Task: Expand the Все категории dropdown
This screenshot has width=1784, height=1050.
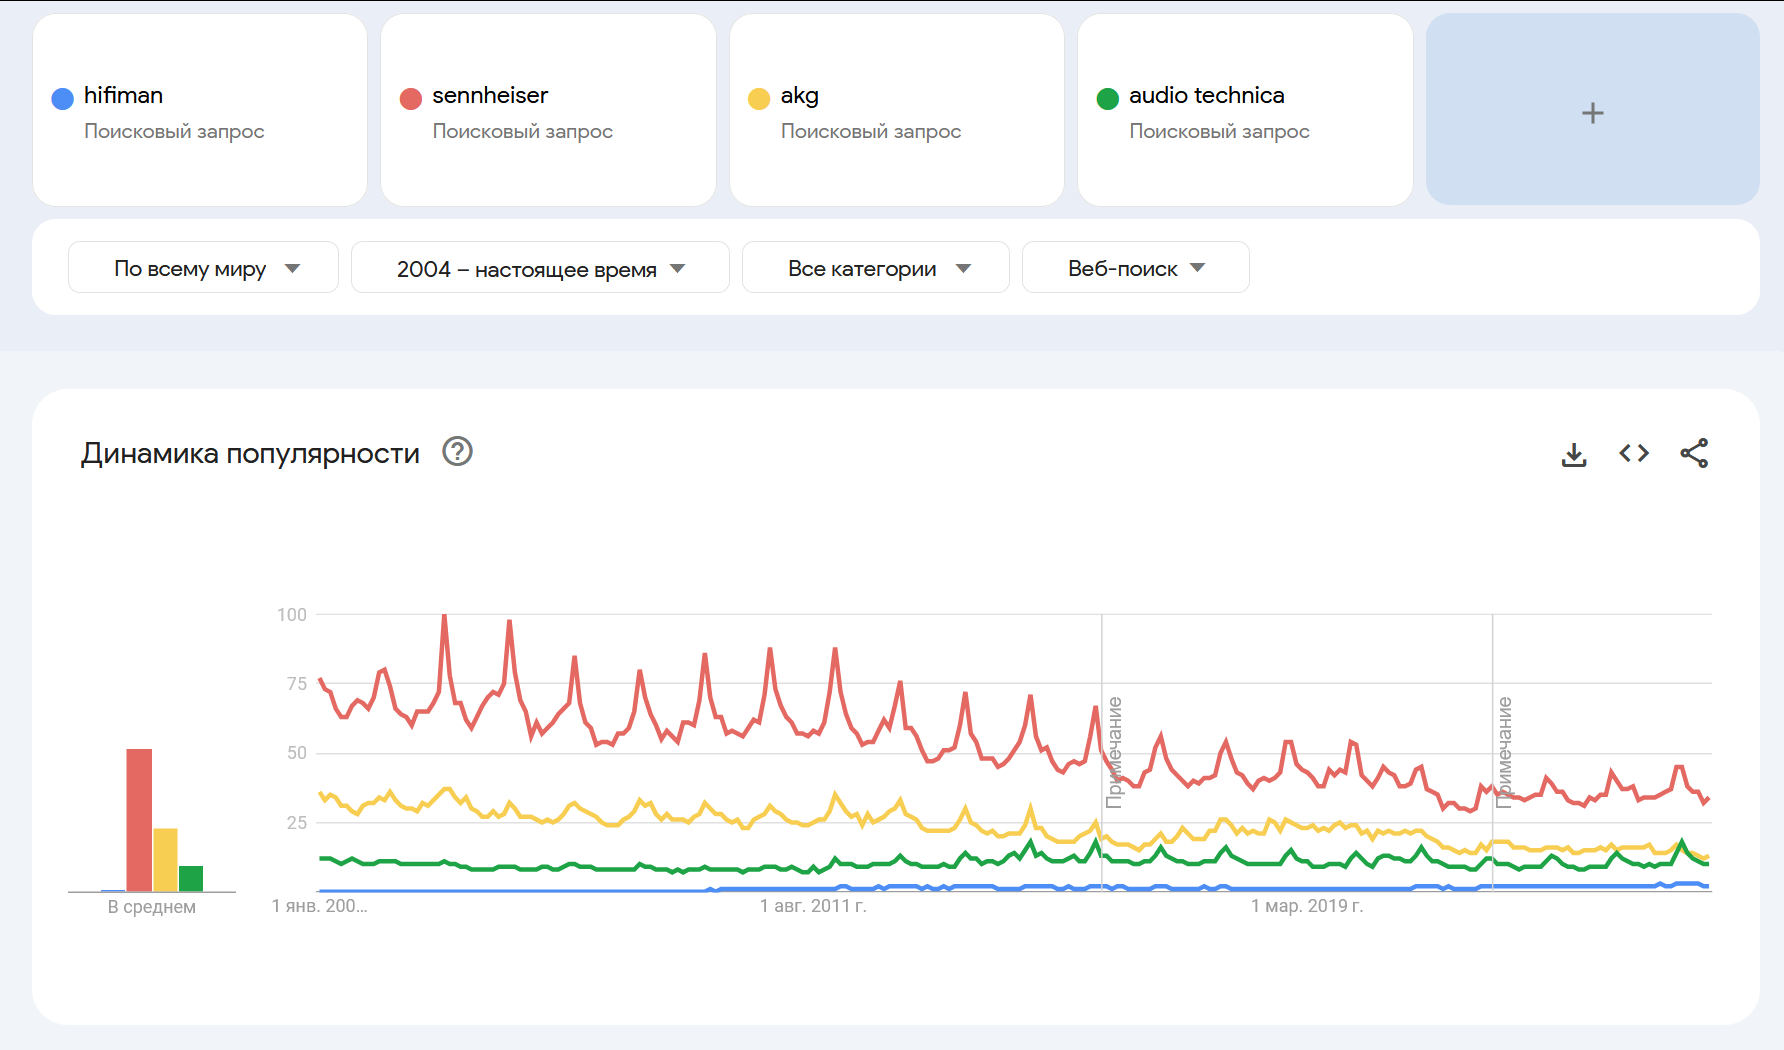Action: 876,268
